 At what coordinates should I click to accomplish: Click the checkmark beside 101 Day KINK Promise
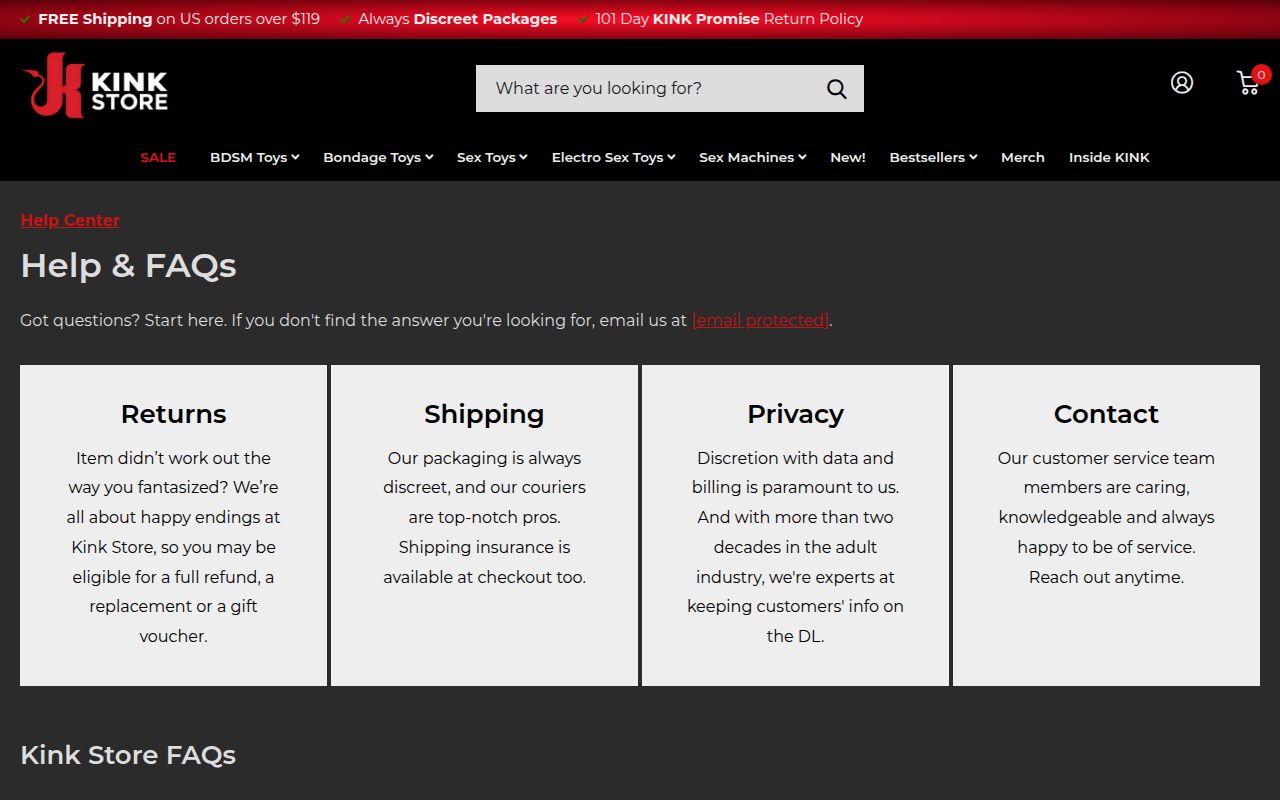tap(581, 18)
